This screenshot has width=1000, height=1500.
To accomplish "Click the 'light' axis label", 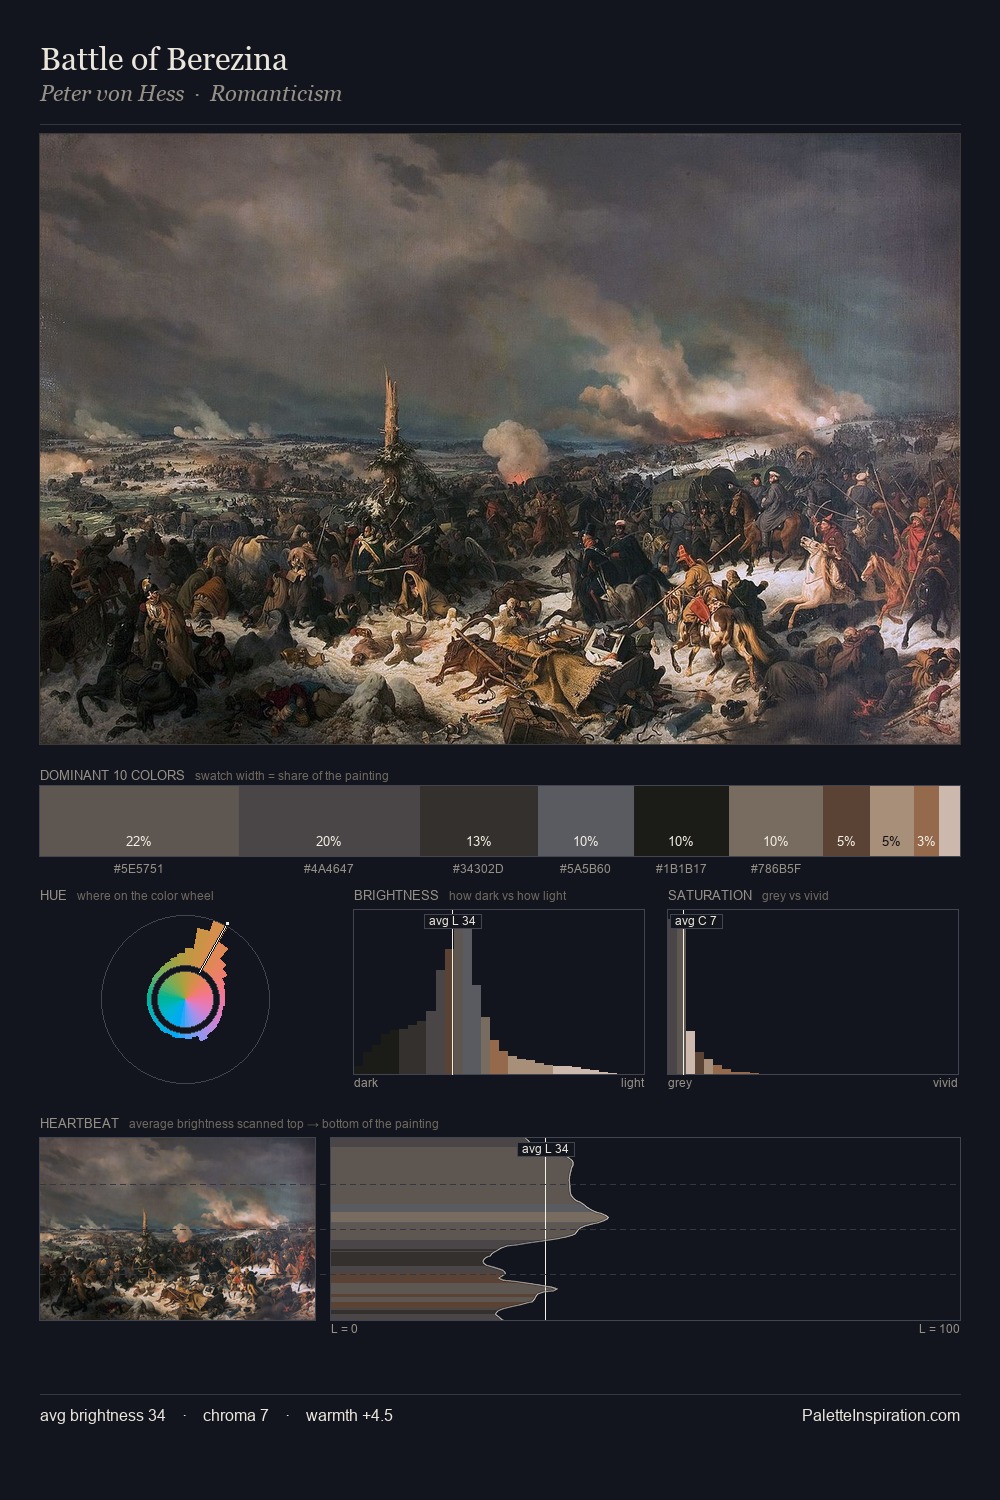I will (x=633, y=1083).
